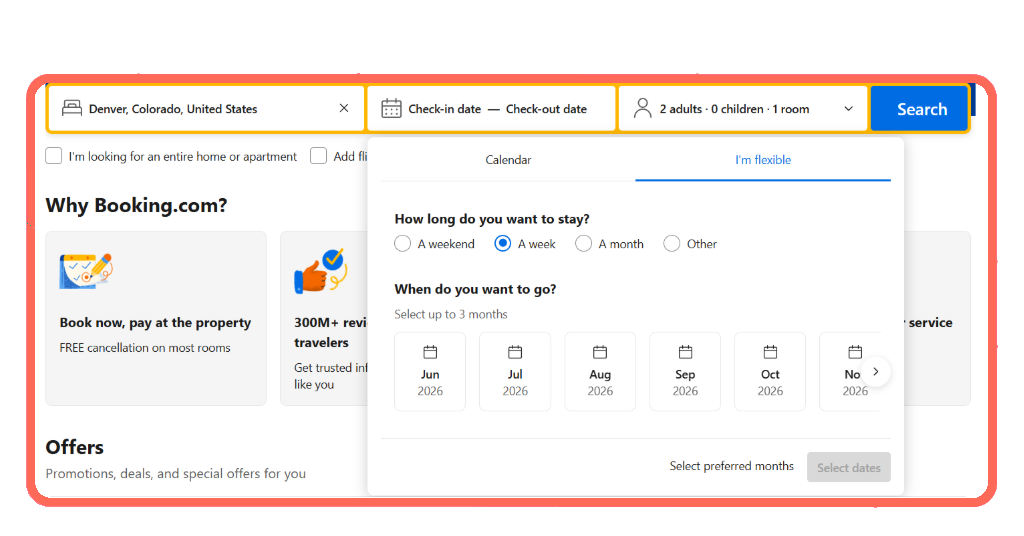The image size is (1024, 536).
Task: Click the calendar-and-pencil illustration
Action: 86,271
